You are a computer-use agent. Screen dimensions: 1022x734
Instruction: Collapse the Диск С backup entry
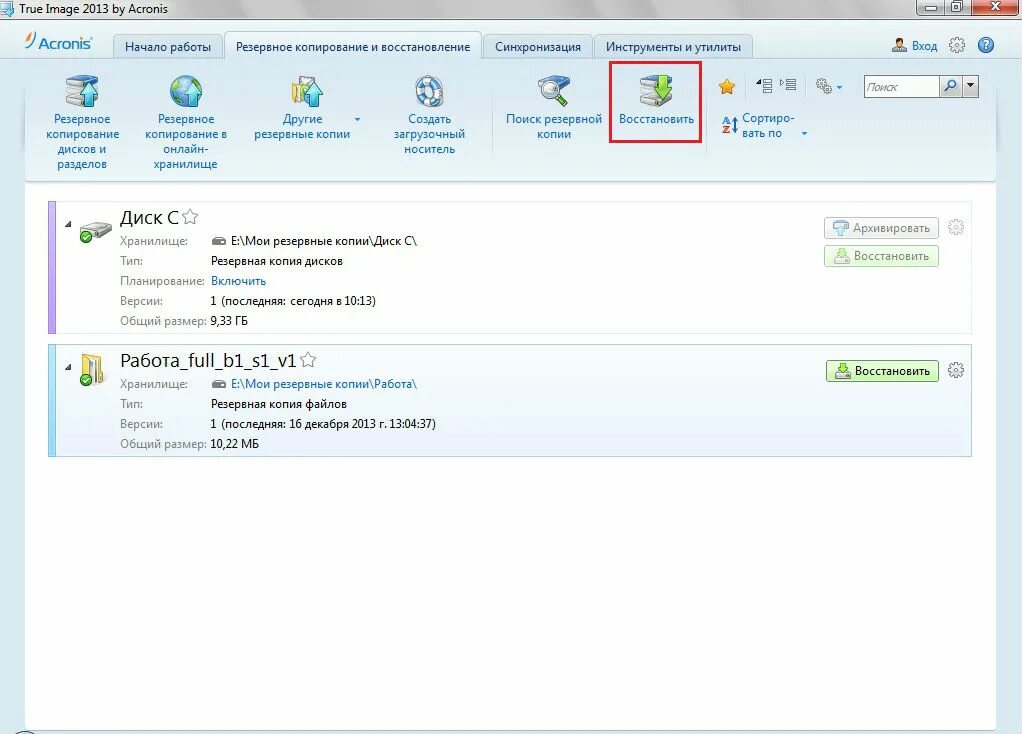(x=68, y=224)
